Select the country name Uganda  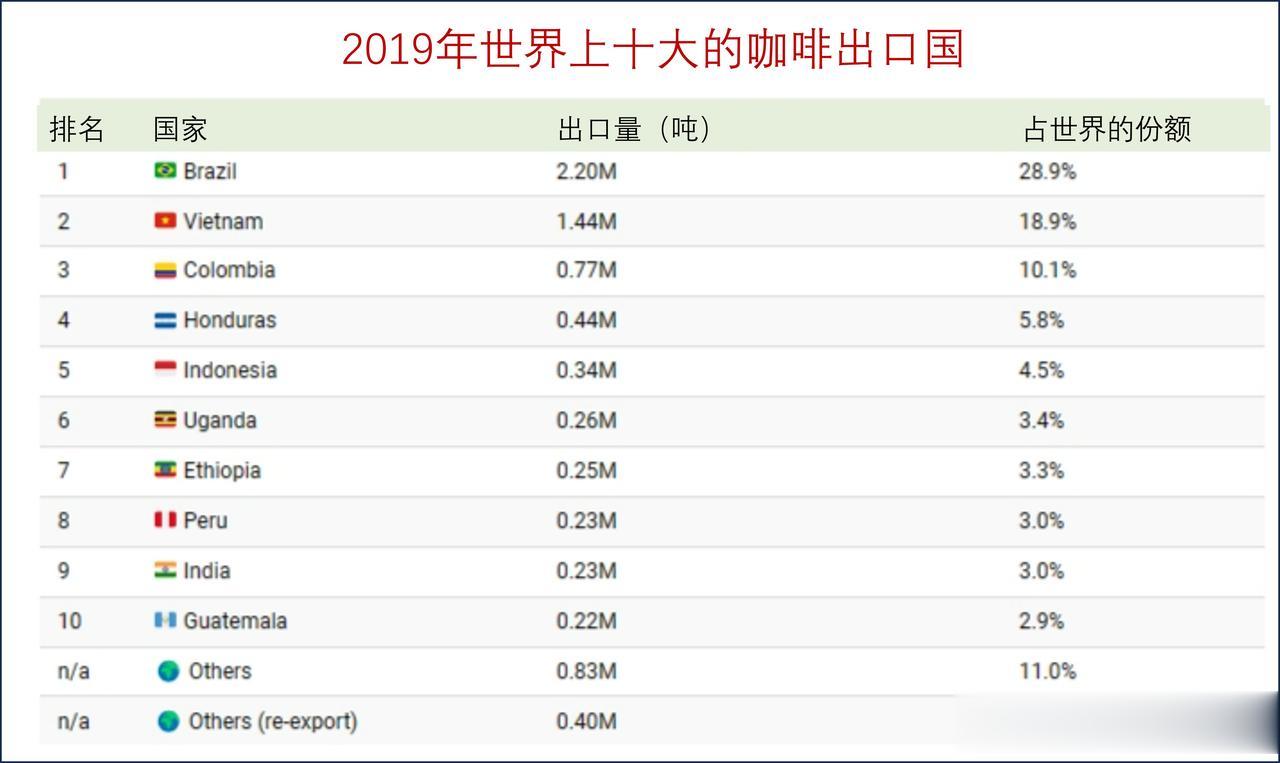point(220,421)
